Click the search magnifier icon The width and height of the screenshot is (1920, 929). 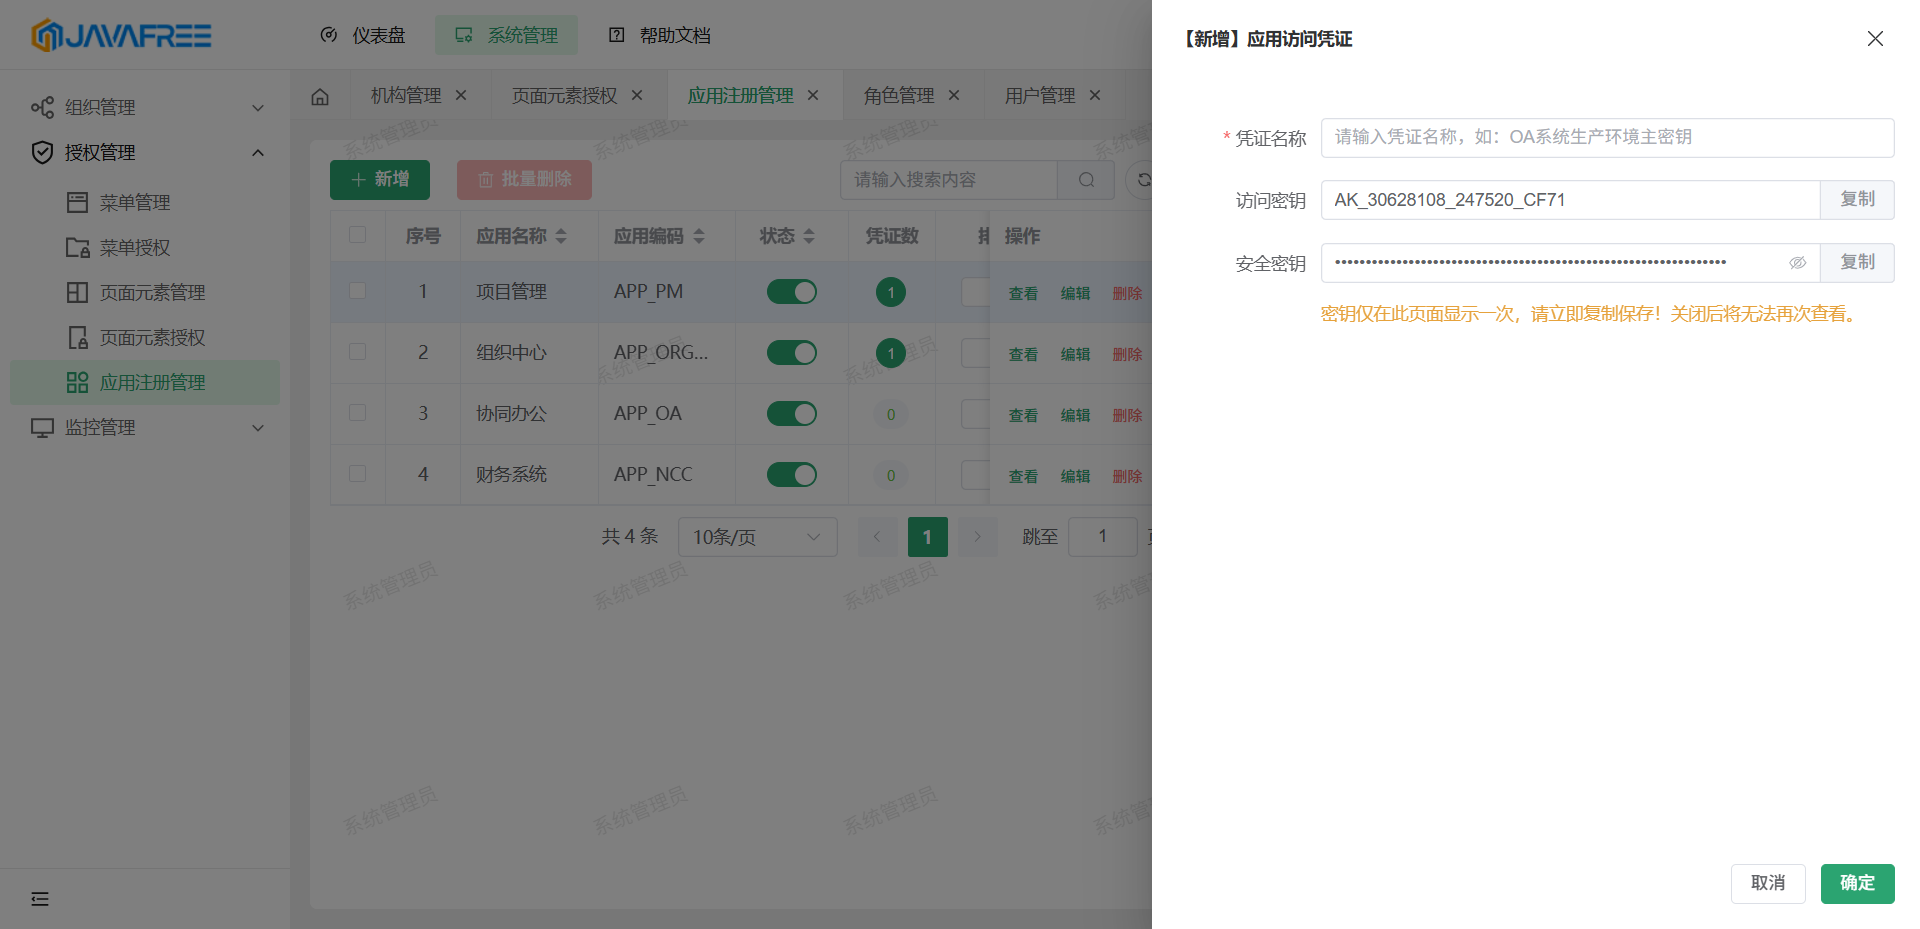[x=1086, y=180]
